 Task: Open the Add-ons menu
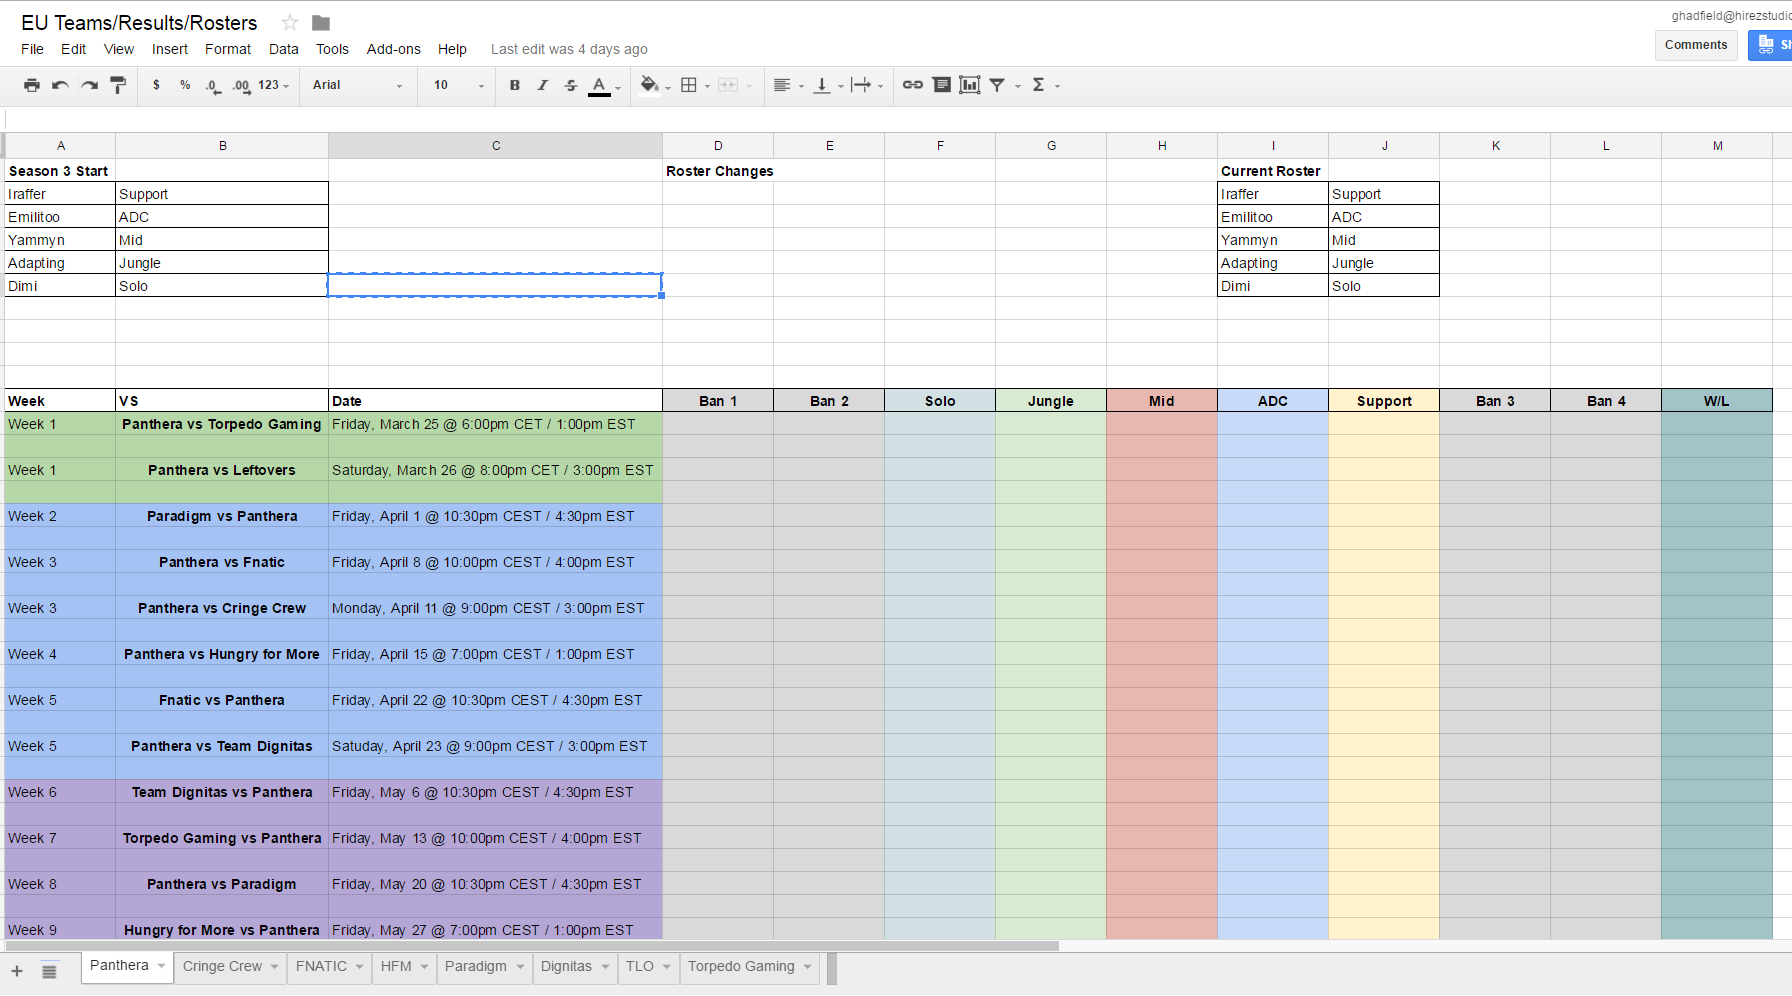pyautogui.click(x=393, y=49)
